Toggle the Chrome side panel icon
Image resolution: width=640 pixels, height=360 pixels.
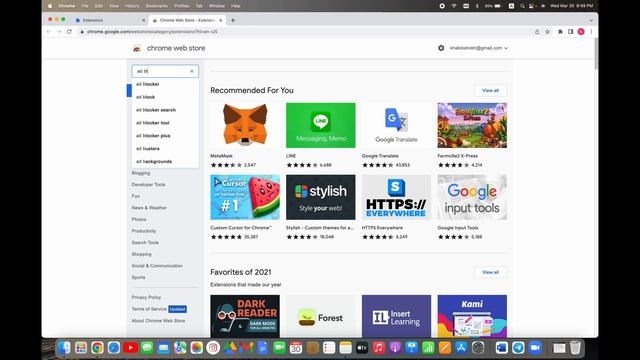[571, 31]
